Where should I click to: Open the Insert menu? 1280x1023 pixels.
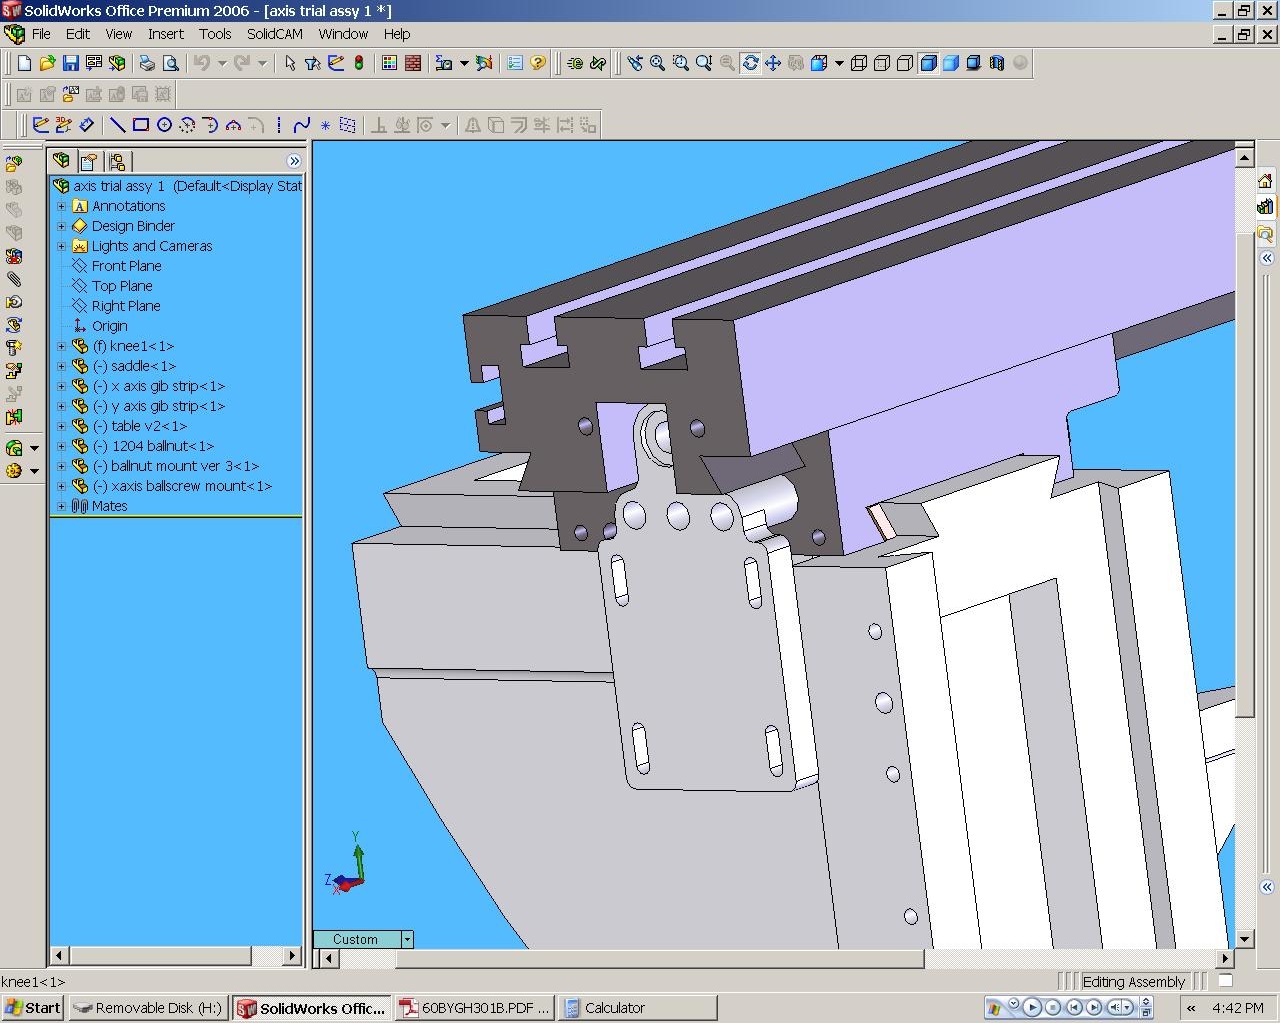coord(165,34)
